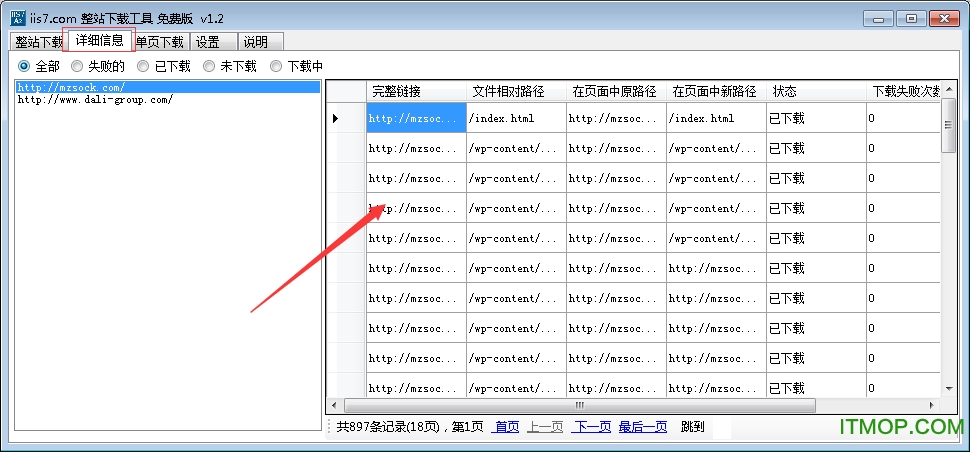
Task: Click the horizontal scrollbar left arrow
Action: point(334,406)
